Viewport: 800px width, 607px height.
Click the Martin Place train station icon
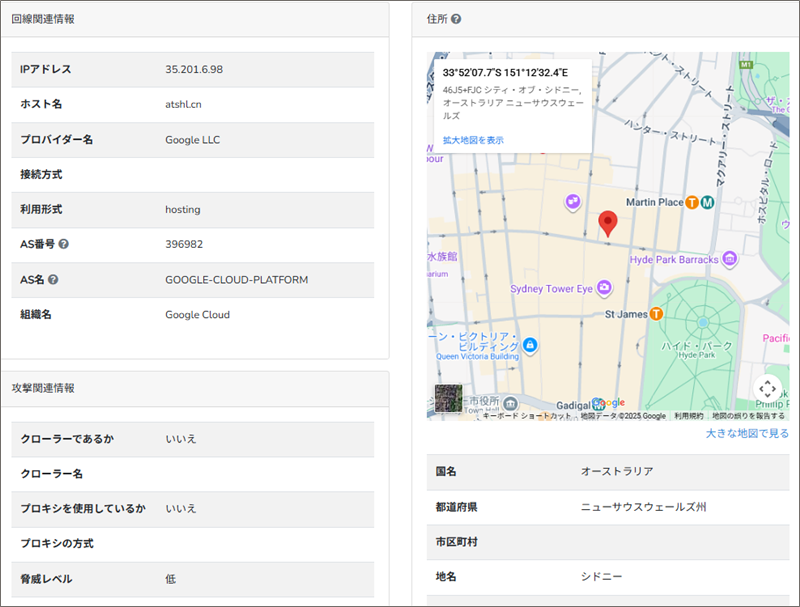(692, 202)
